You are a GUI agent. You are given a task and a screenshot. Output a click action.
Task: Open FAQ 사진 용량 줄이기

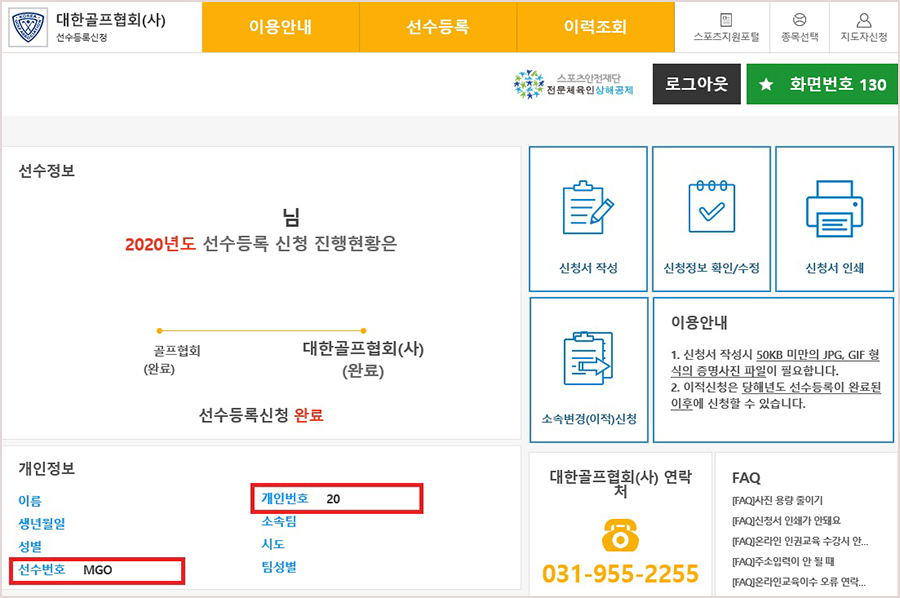(x=777, y=500)
